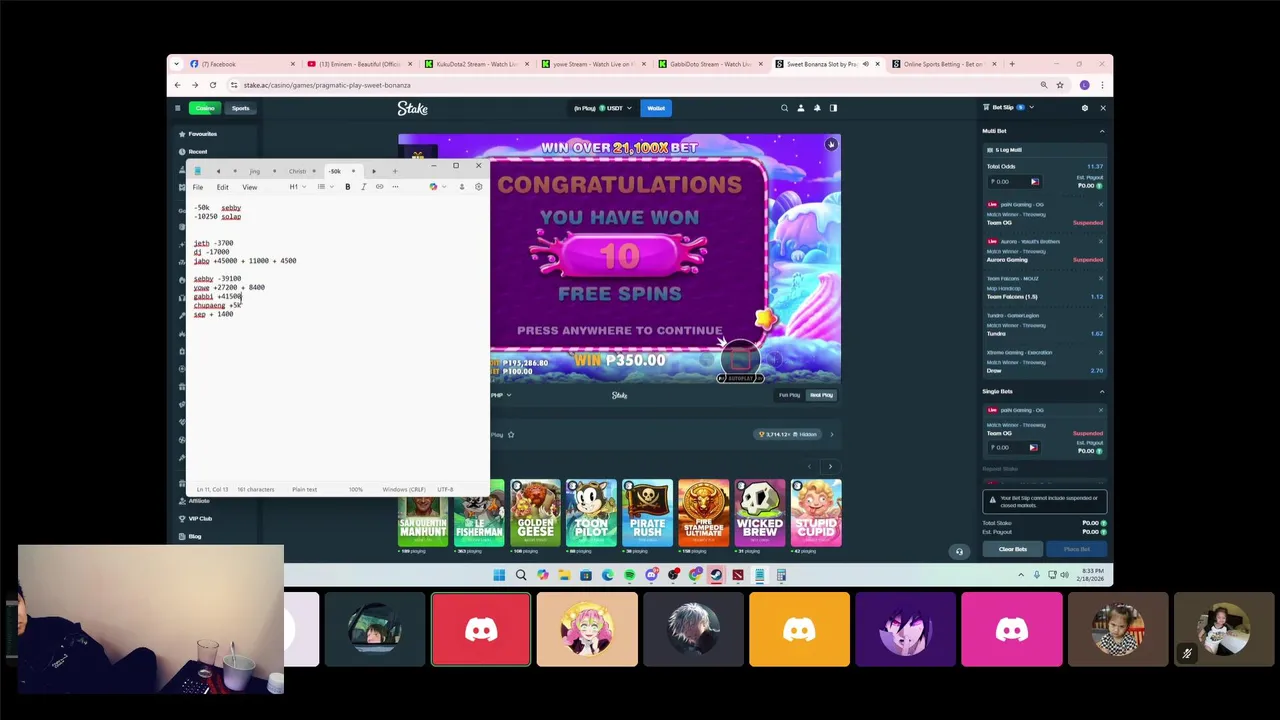
Task: Expand big wins chevron beside Hidden
Action: pos(831,434)
